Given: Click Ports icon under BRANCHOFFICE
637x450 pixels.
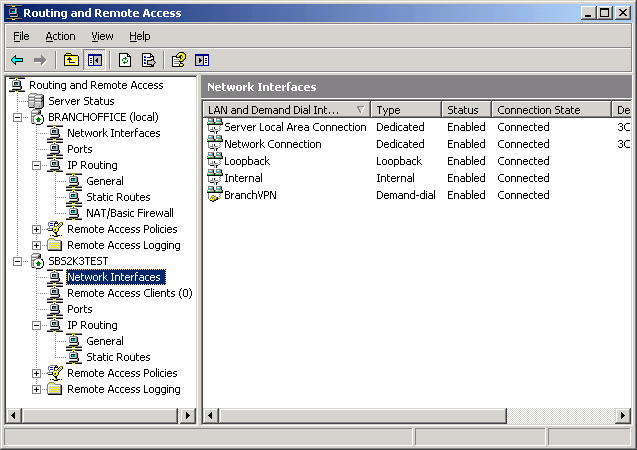Looking at the screenshot, I should (x=55, y=149).
